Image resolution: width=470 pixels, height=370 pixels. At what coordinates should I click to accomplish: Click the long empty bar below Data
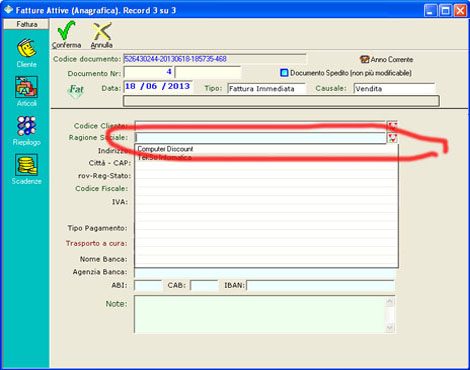[x=281, y=101]
